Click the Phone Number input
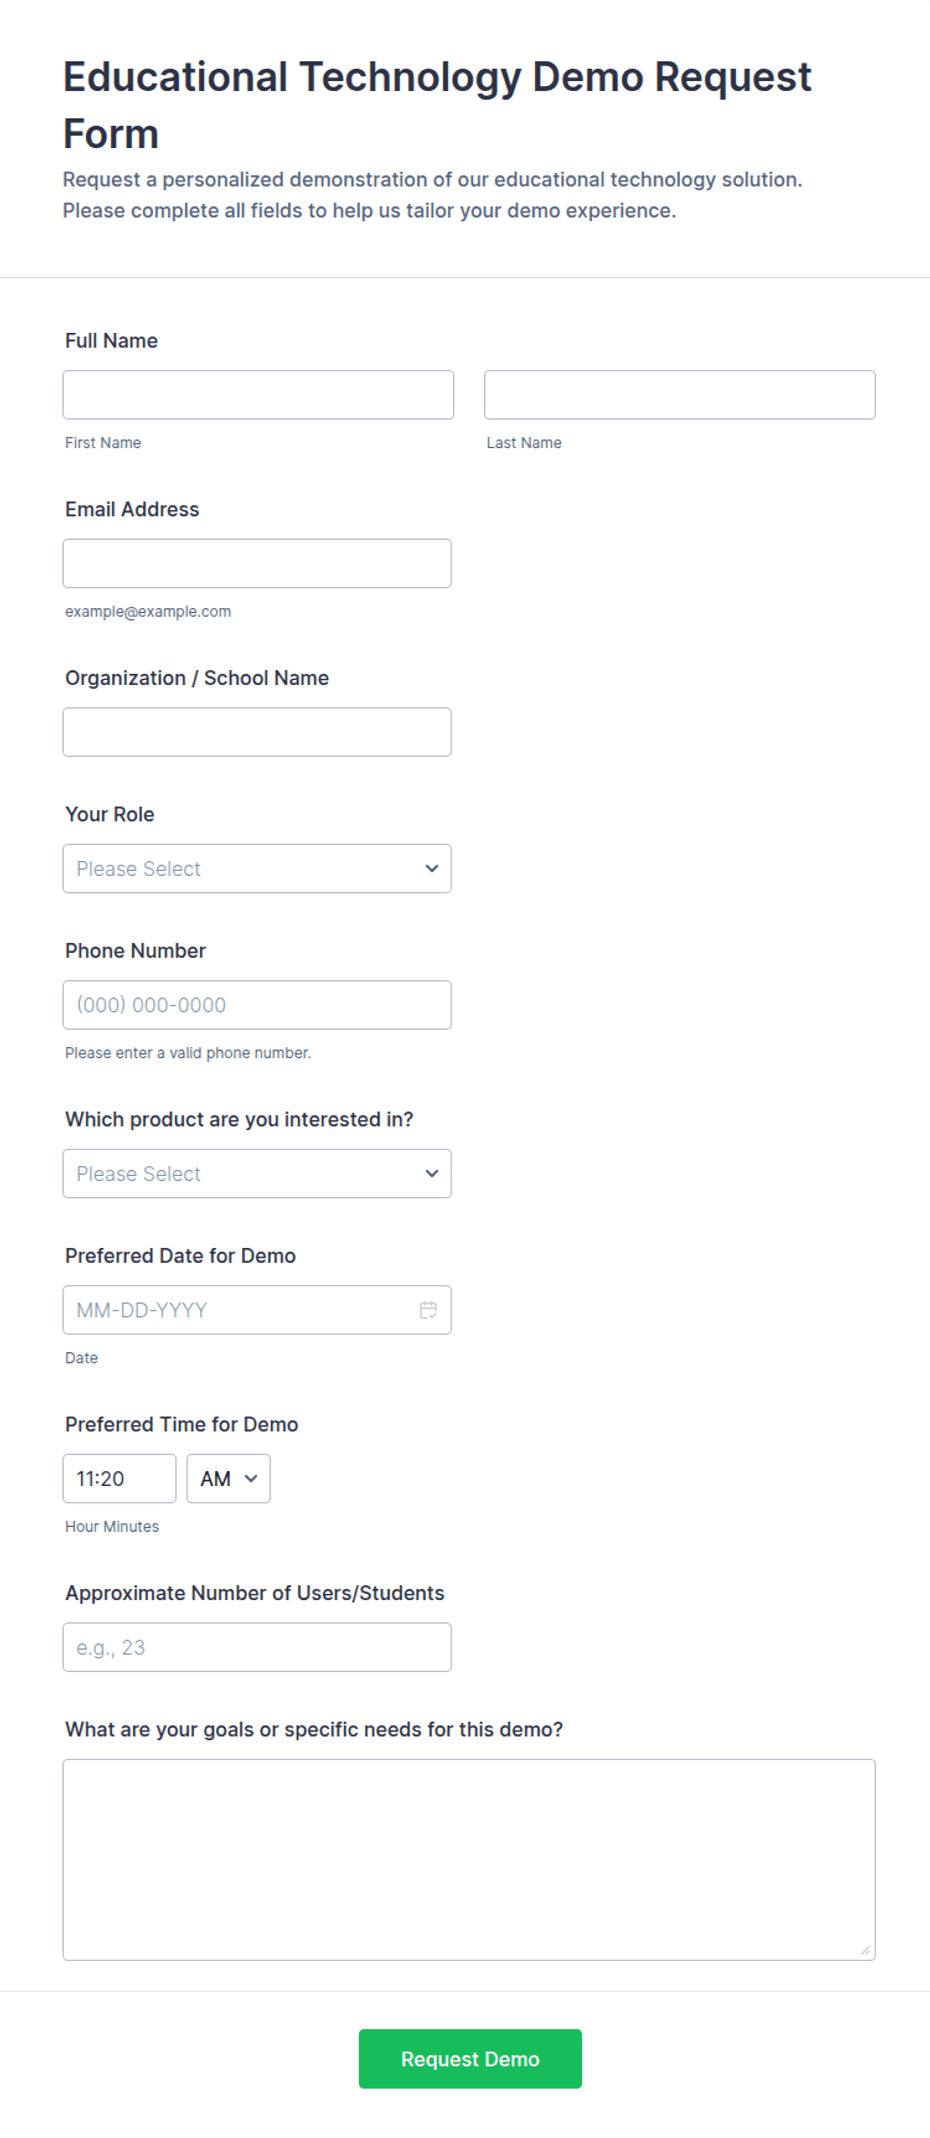930x2138 pixels. click(x=257, y=1005)
